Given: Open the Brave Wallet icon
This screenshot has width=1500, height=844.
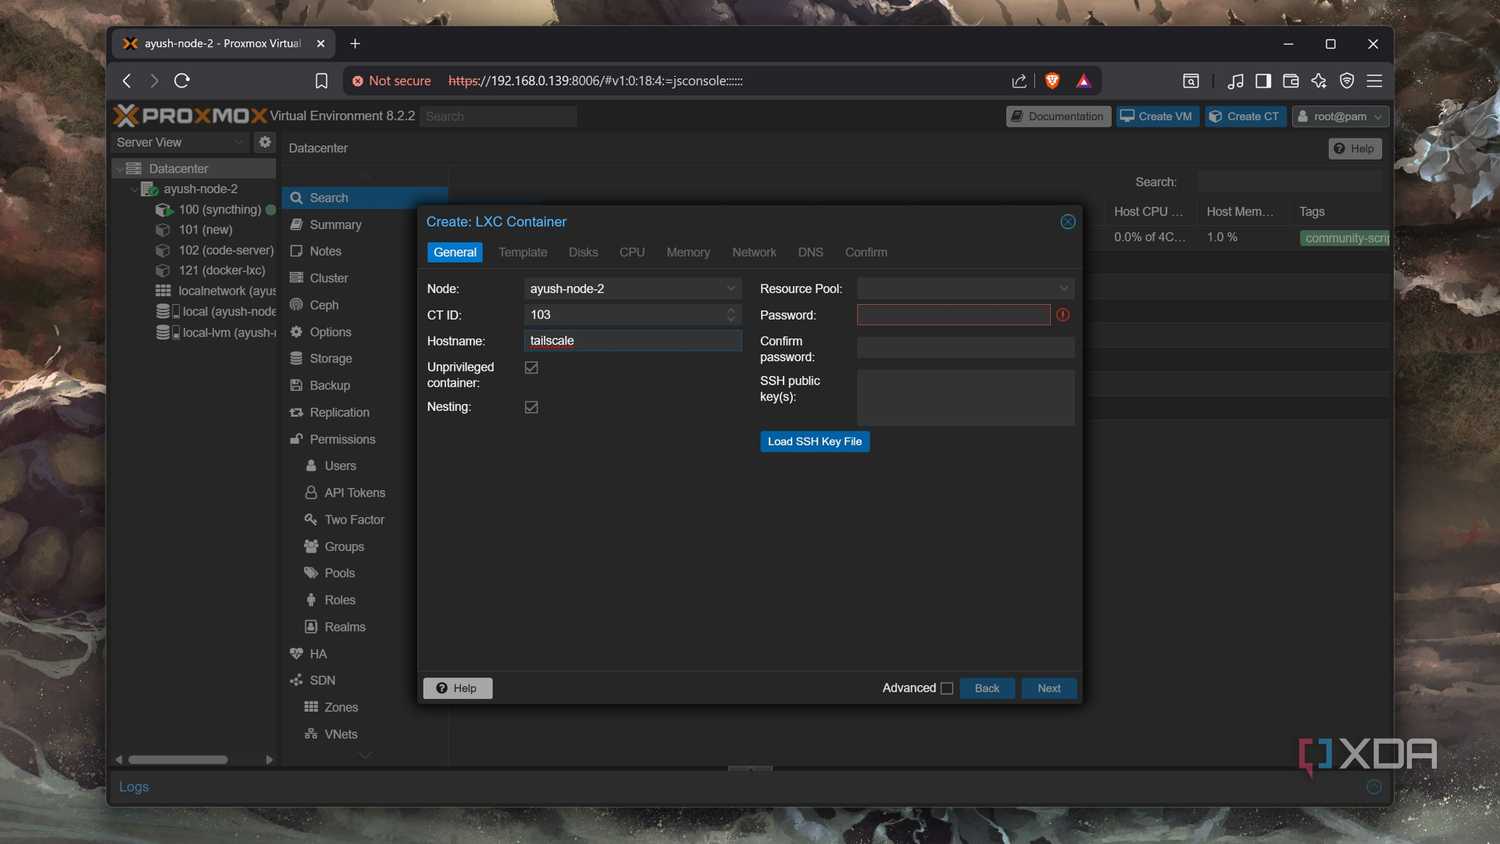Looking at the screenshot, I should tap(1291, 81).
